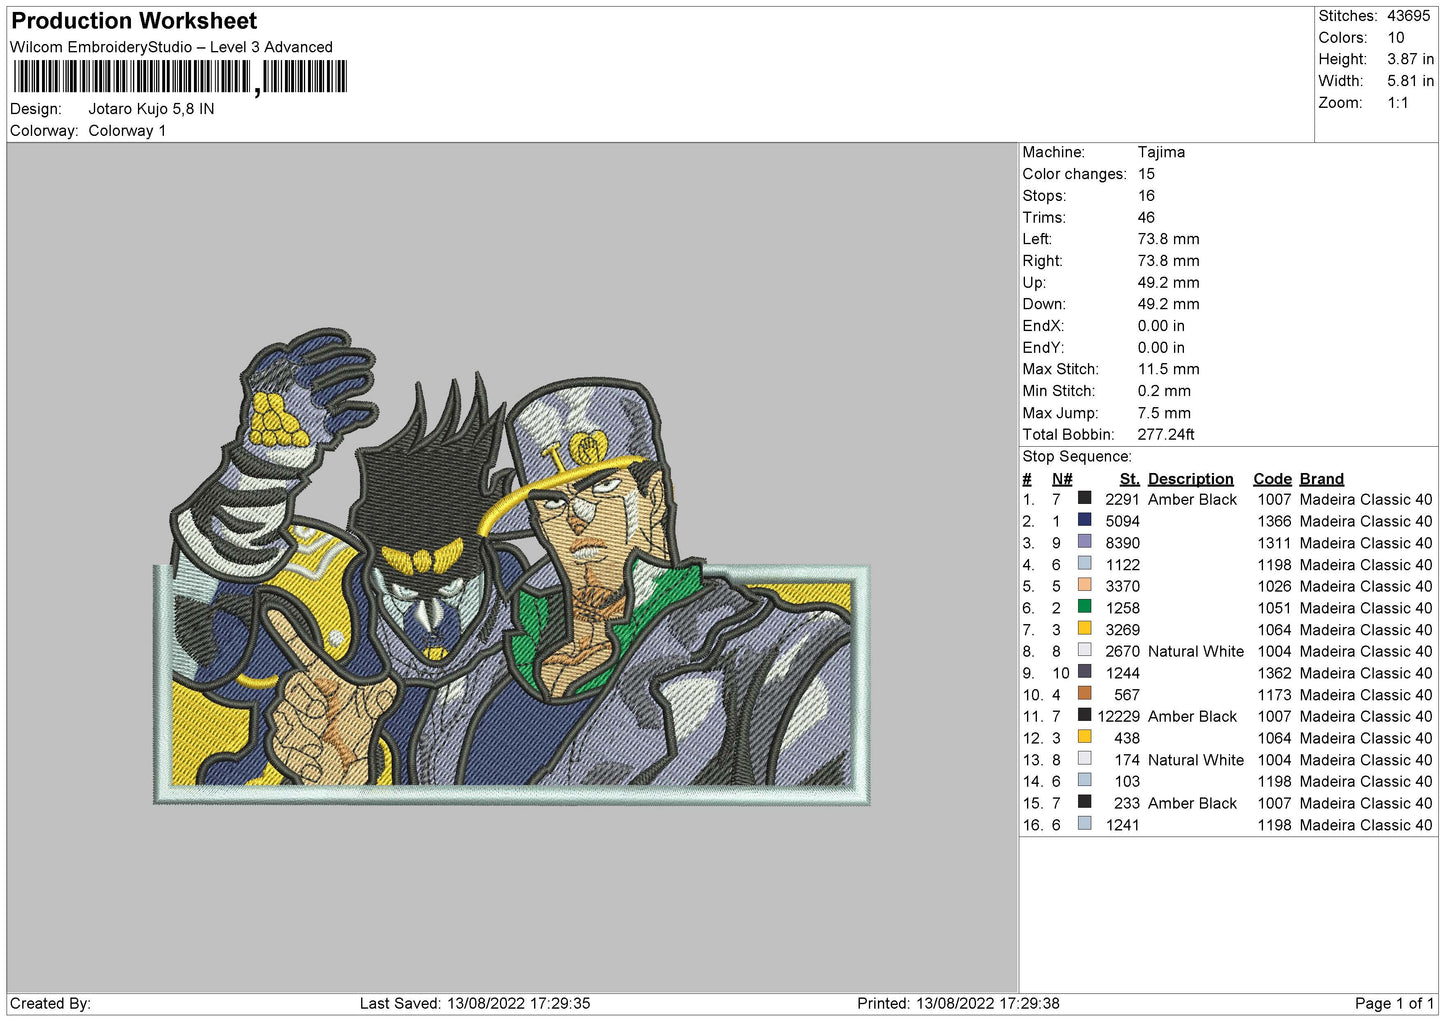Click the Up value '49.2 mm'
The height and width of the screenshot is (1021, 1445).
pyautogui.click(x=1168, y=282)
